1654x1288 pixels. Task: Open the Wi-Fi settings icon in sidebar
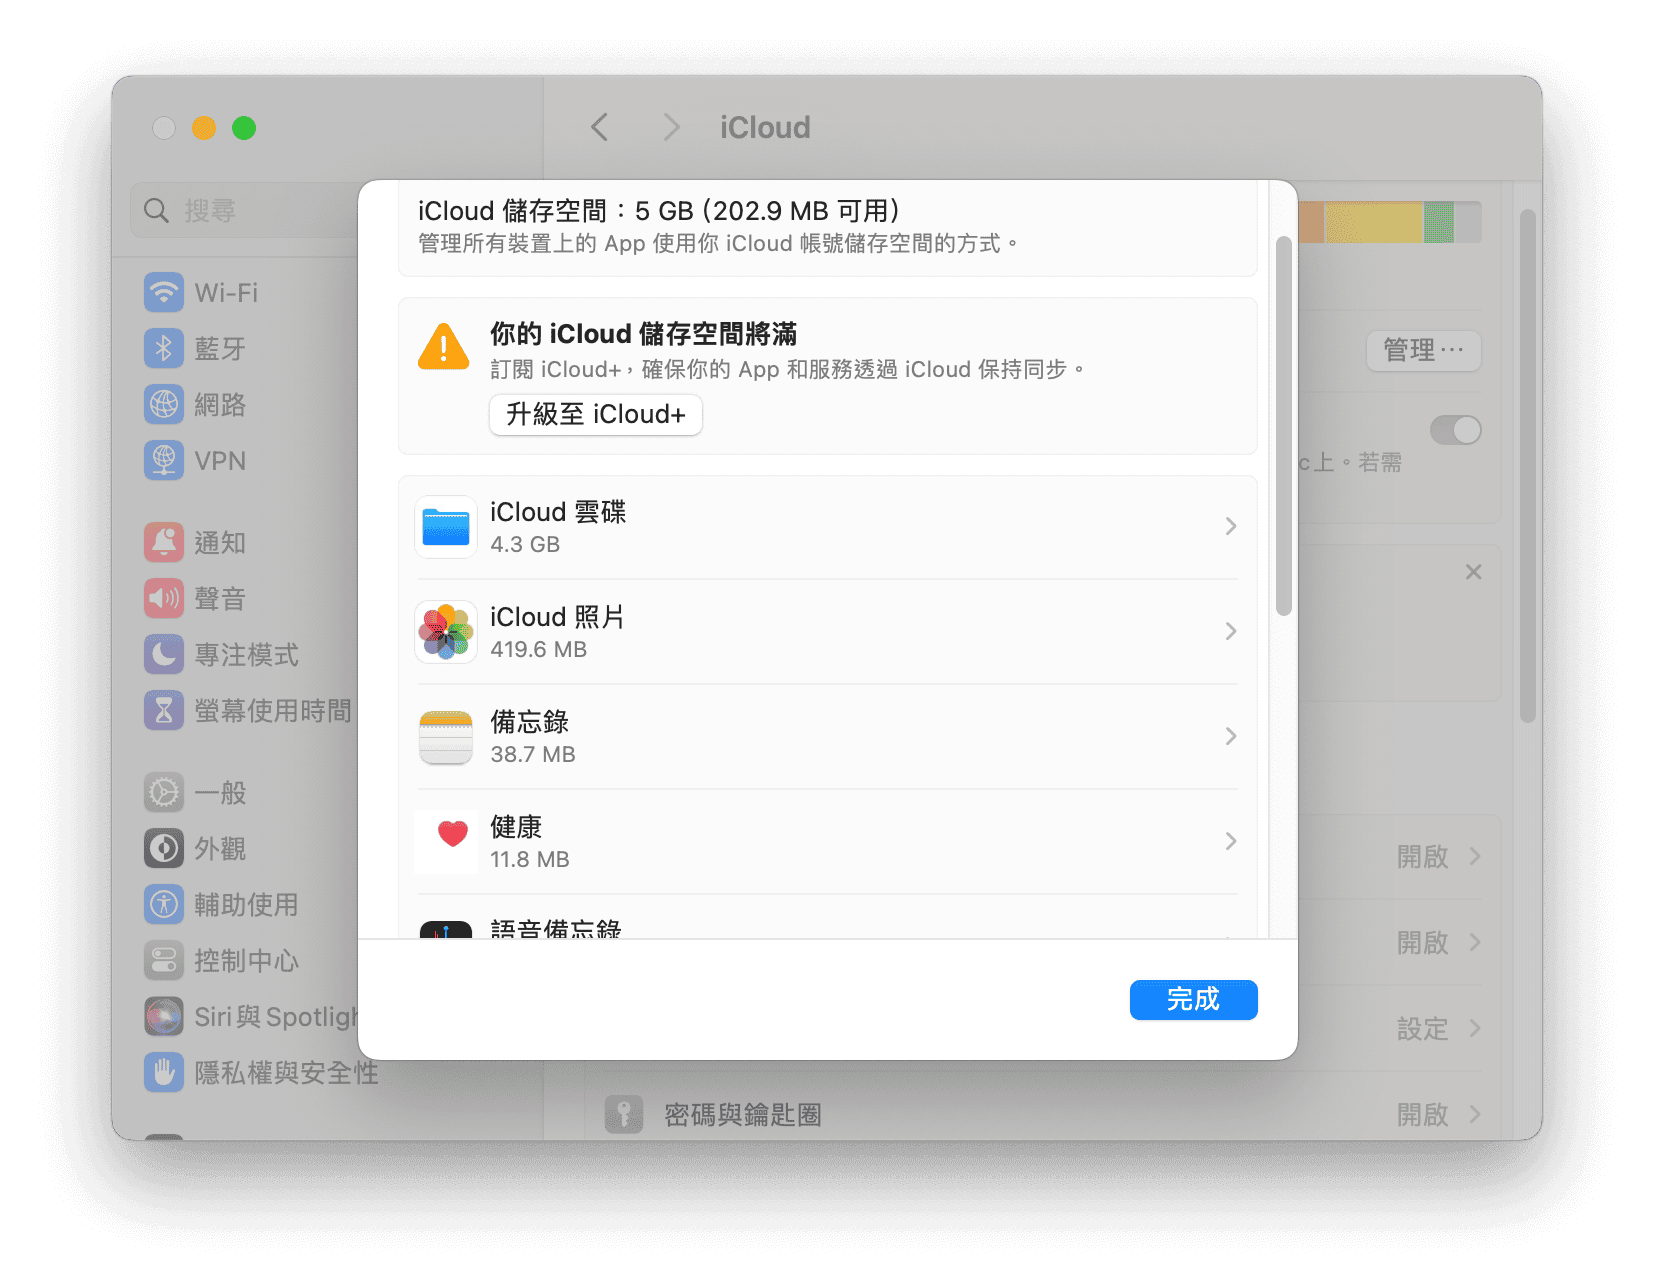(164, 292)
